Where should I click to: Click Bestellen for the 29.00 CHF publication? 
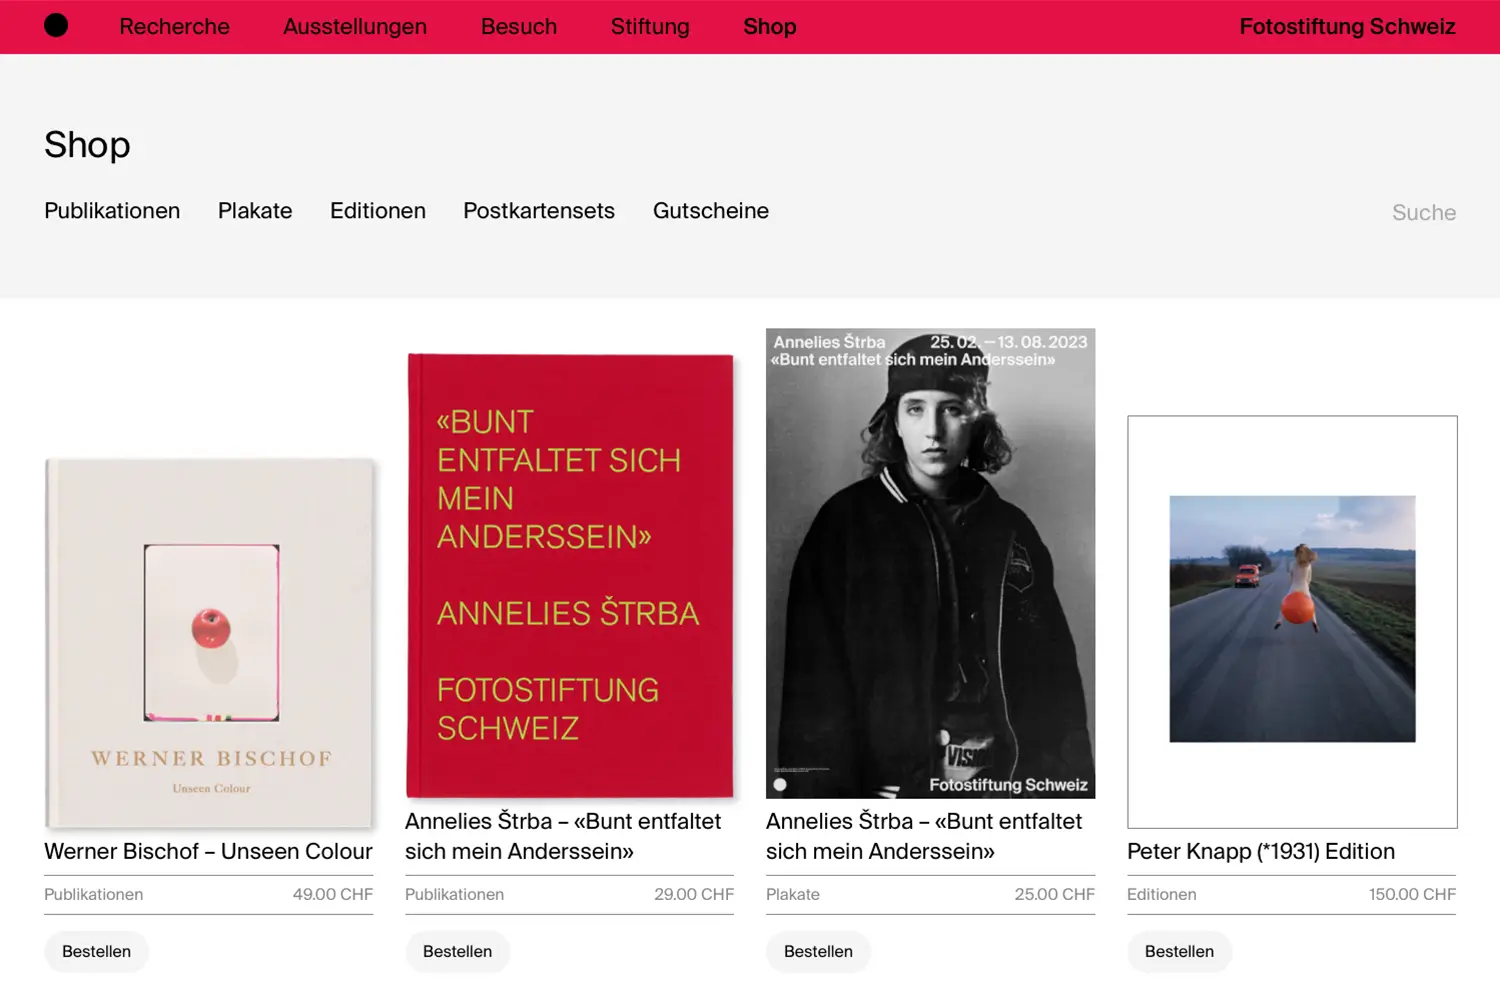pos(457,951)
